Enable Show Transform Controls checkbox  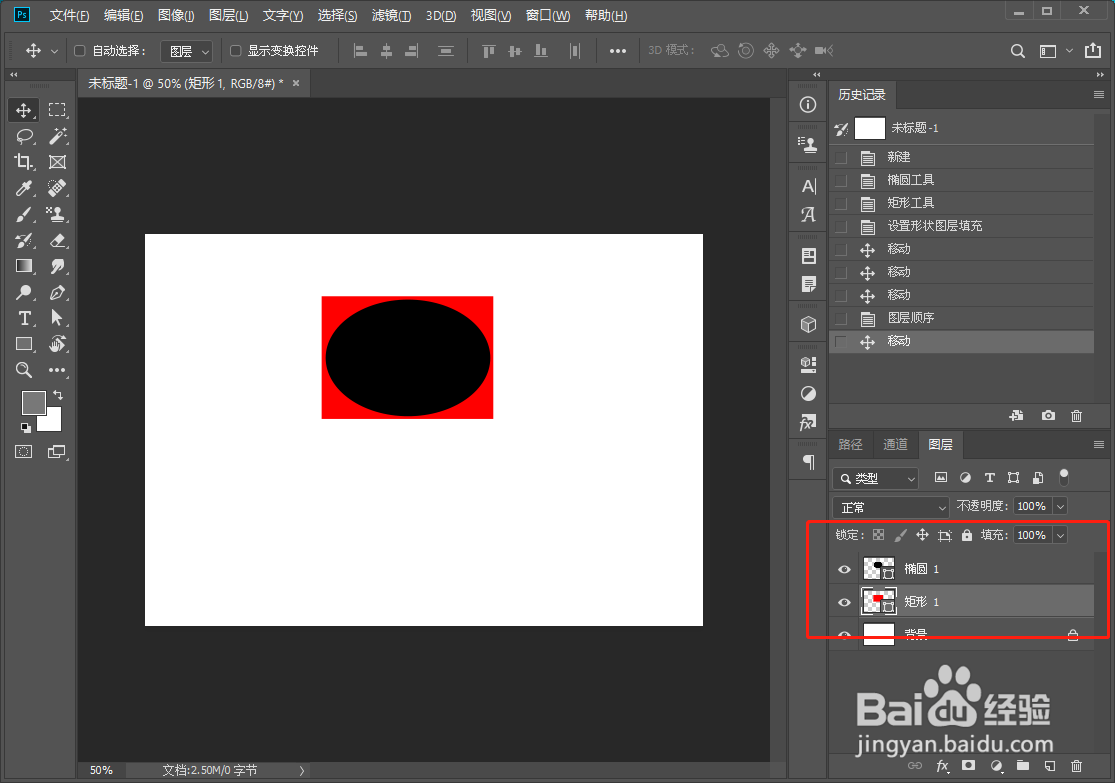(x=235, y=50)
